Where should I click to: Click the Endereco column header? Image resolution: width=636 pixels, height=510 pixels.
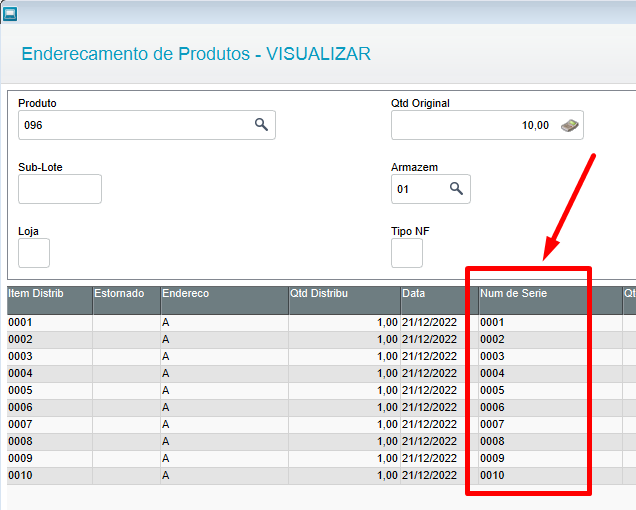(x=225, y=300)
